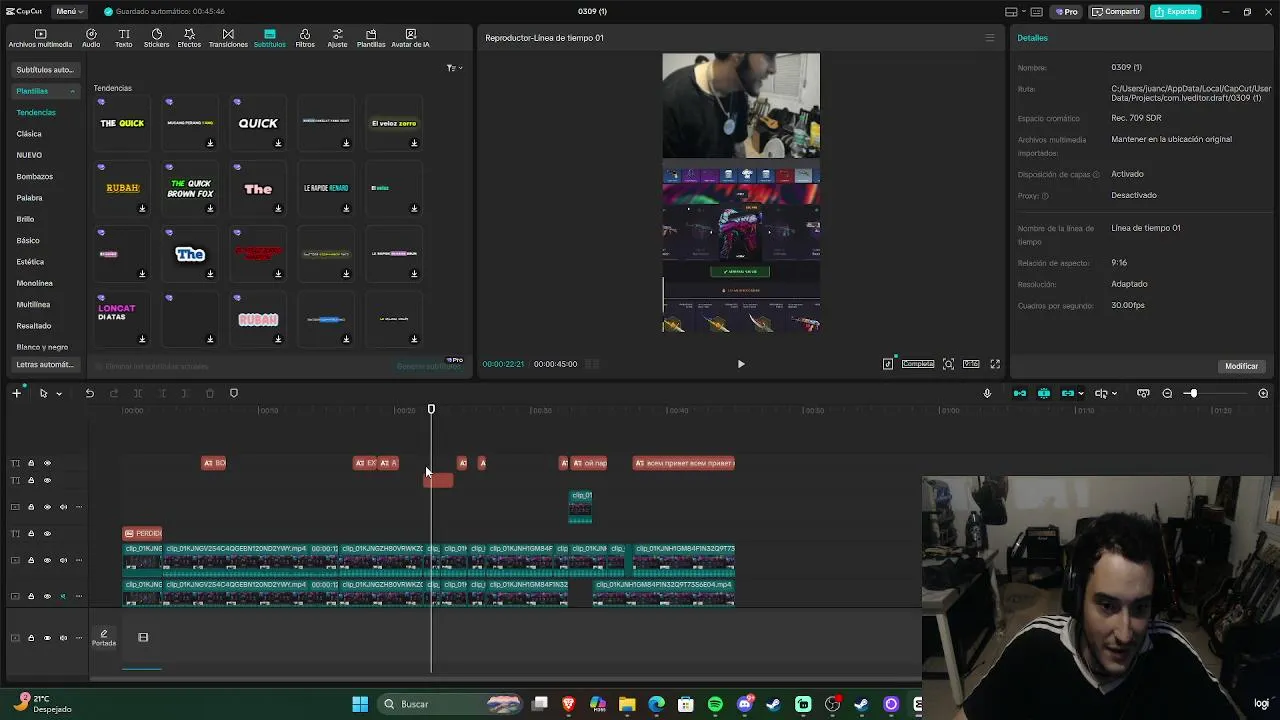Image resolution: width=1280 pixels, height=720 pixels.
Task: Select the Bombazos template category
Action: [x=35, y=176]
